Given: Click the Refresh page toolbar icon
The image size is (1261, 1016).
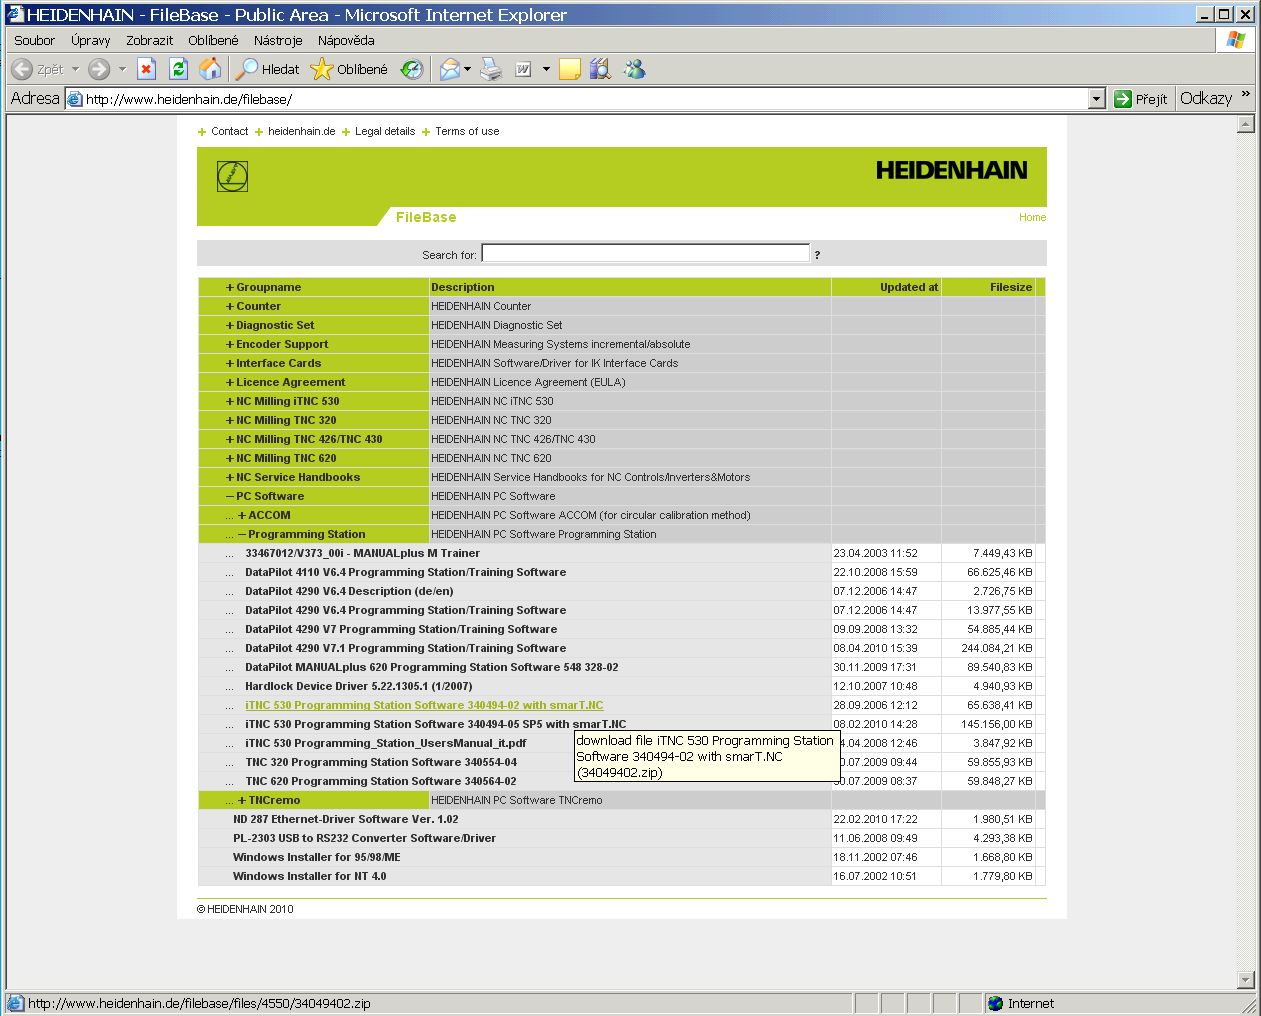Looking at the screenshot, I should click(x=178, y=69).
